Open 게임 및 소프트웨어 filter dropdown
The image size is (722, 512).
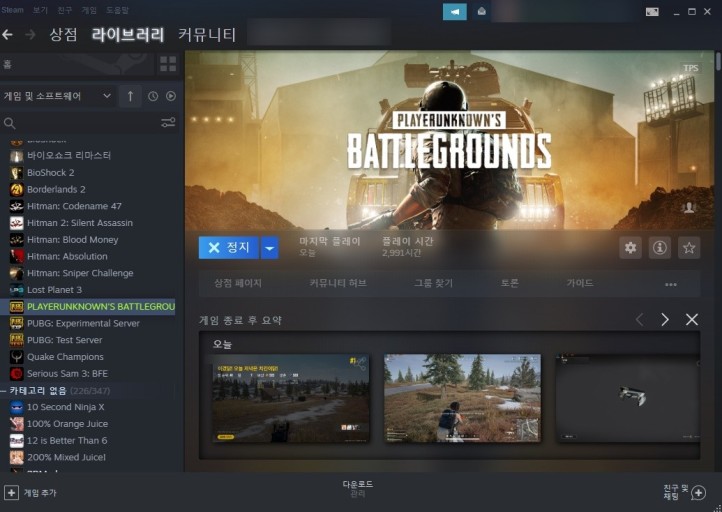57,96
